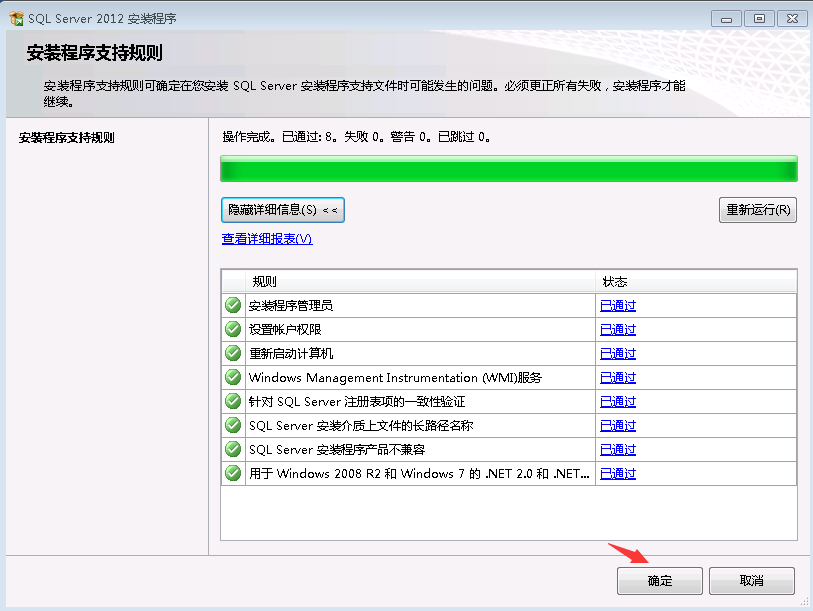Open 已通过 status for 长路径名称 rule
Viewport: 813px width, 611px height.
618,425
